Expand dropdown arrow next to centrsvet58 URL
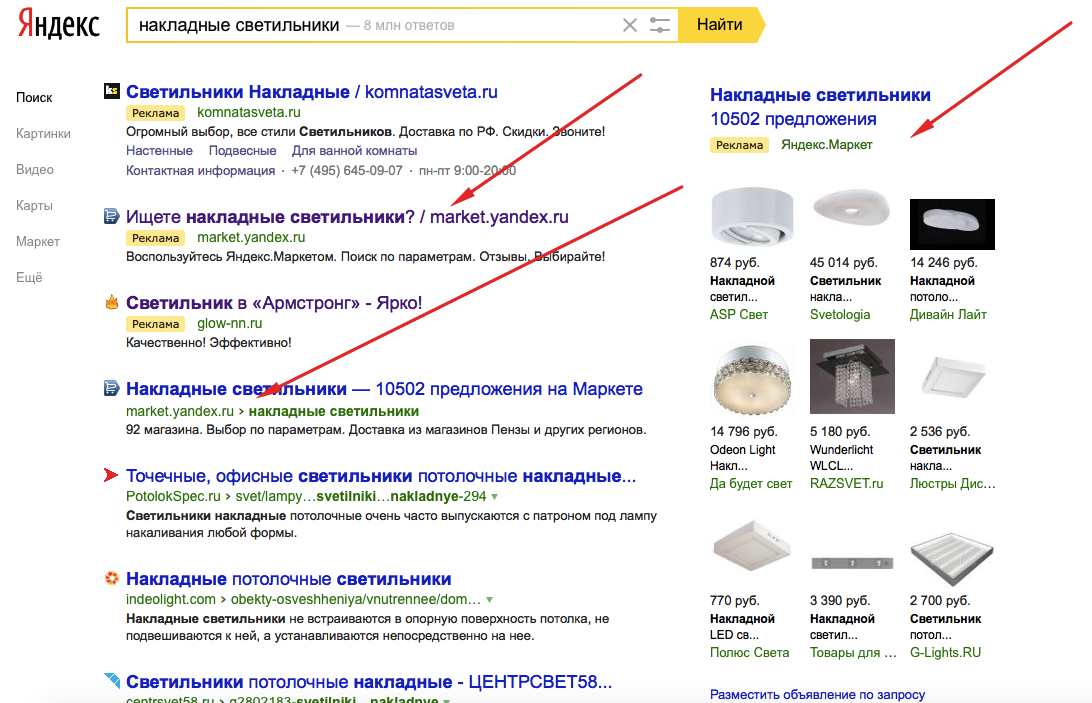The width and height of the screenshot is (1092, 703). point(446,700)
